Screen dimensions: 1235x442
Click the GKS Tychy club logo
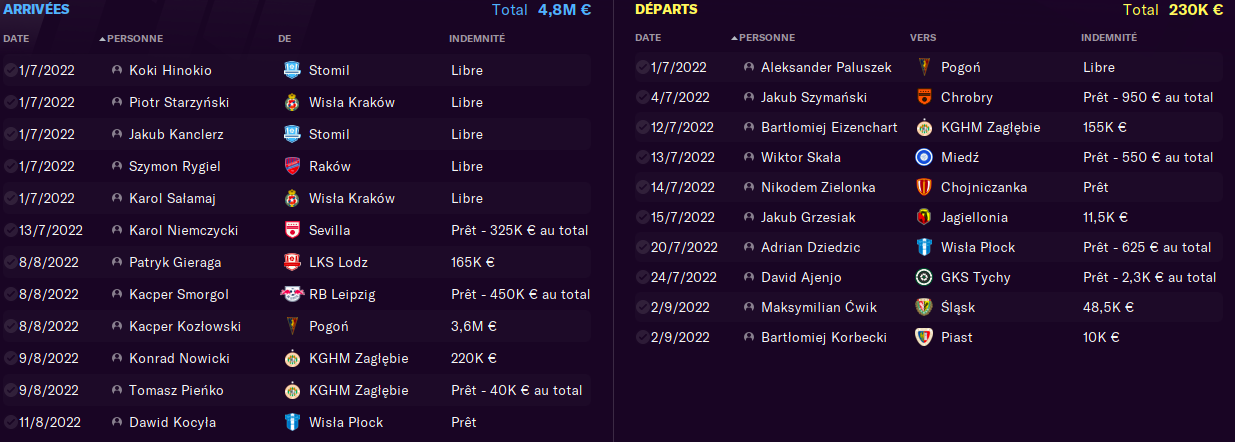click(x=924, y=277)
